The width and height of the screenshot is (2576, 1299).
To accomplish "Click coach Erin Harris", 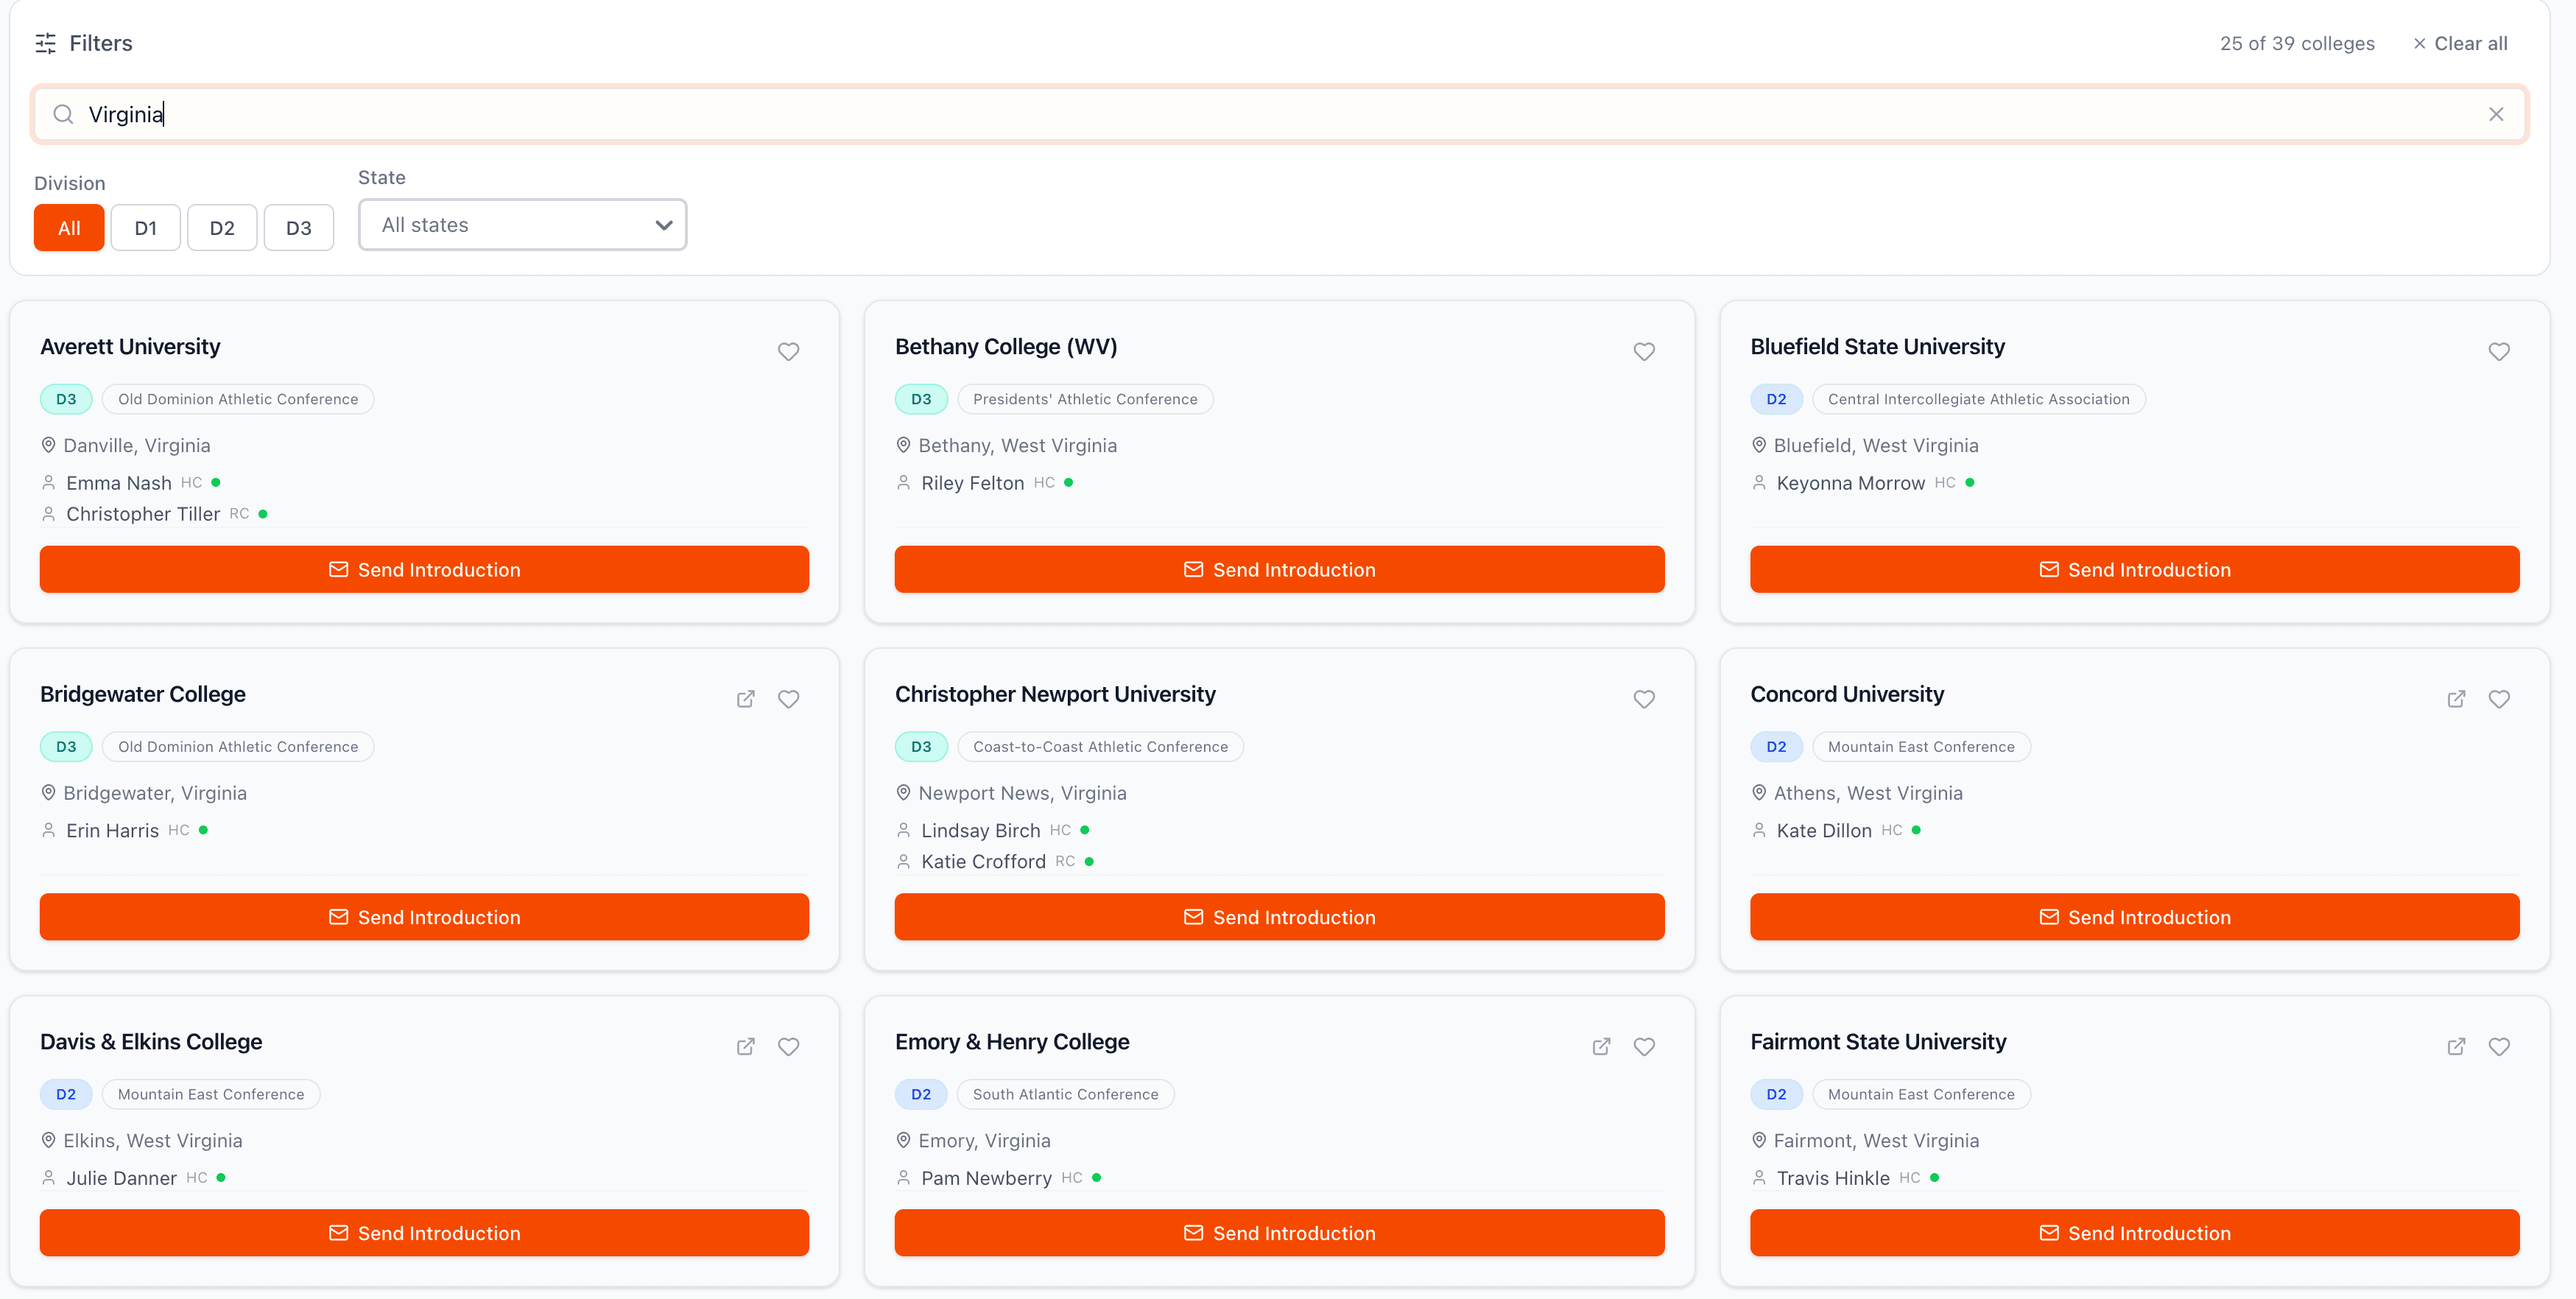I will click(112, 831).
